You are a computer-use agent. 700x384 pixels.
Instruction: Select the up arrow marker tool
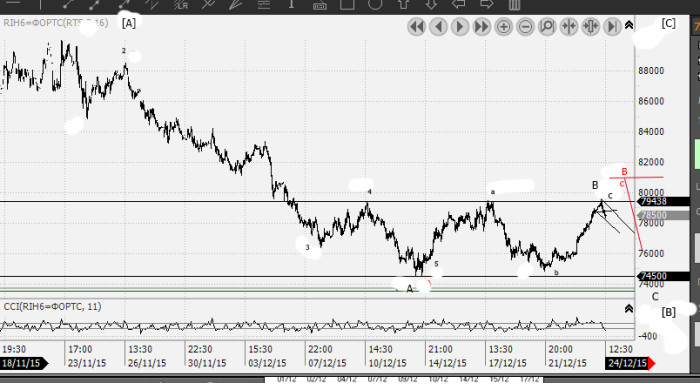click(x=403, y=4)
